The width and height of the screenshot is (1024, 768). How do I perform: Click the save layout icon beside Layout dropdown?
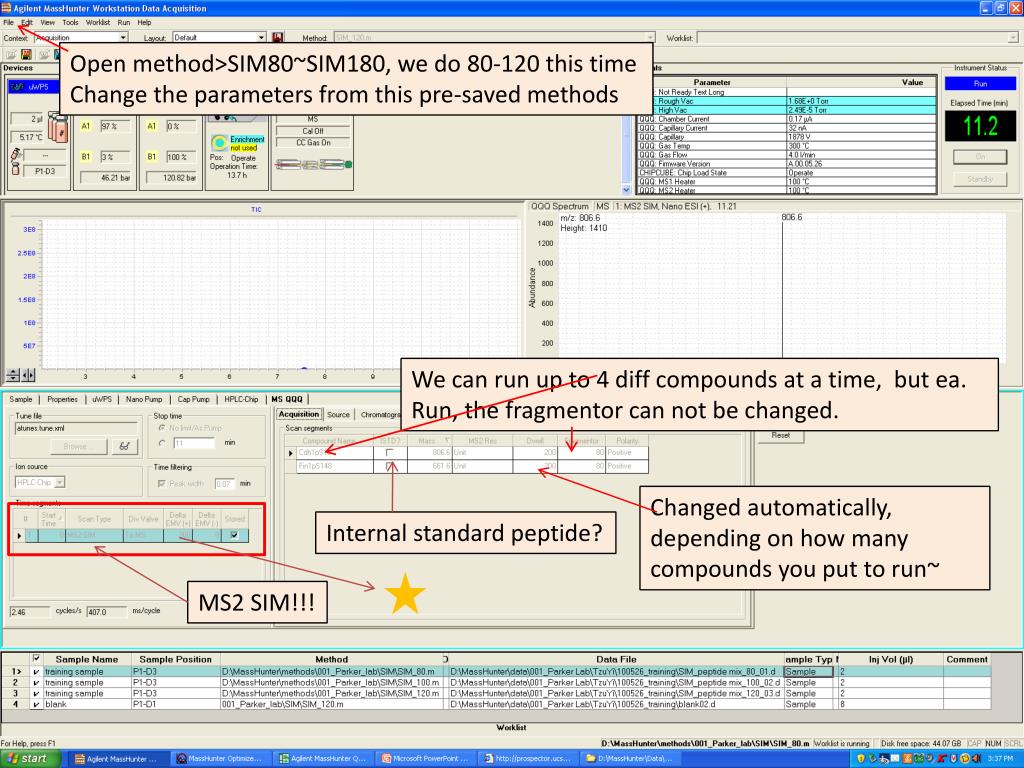pos(277,37)
